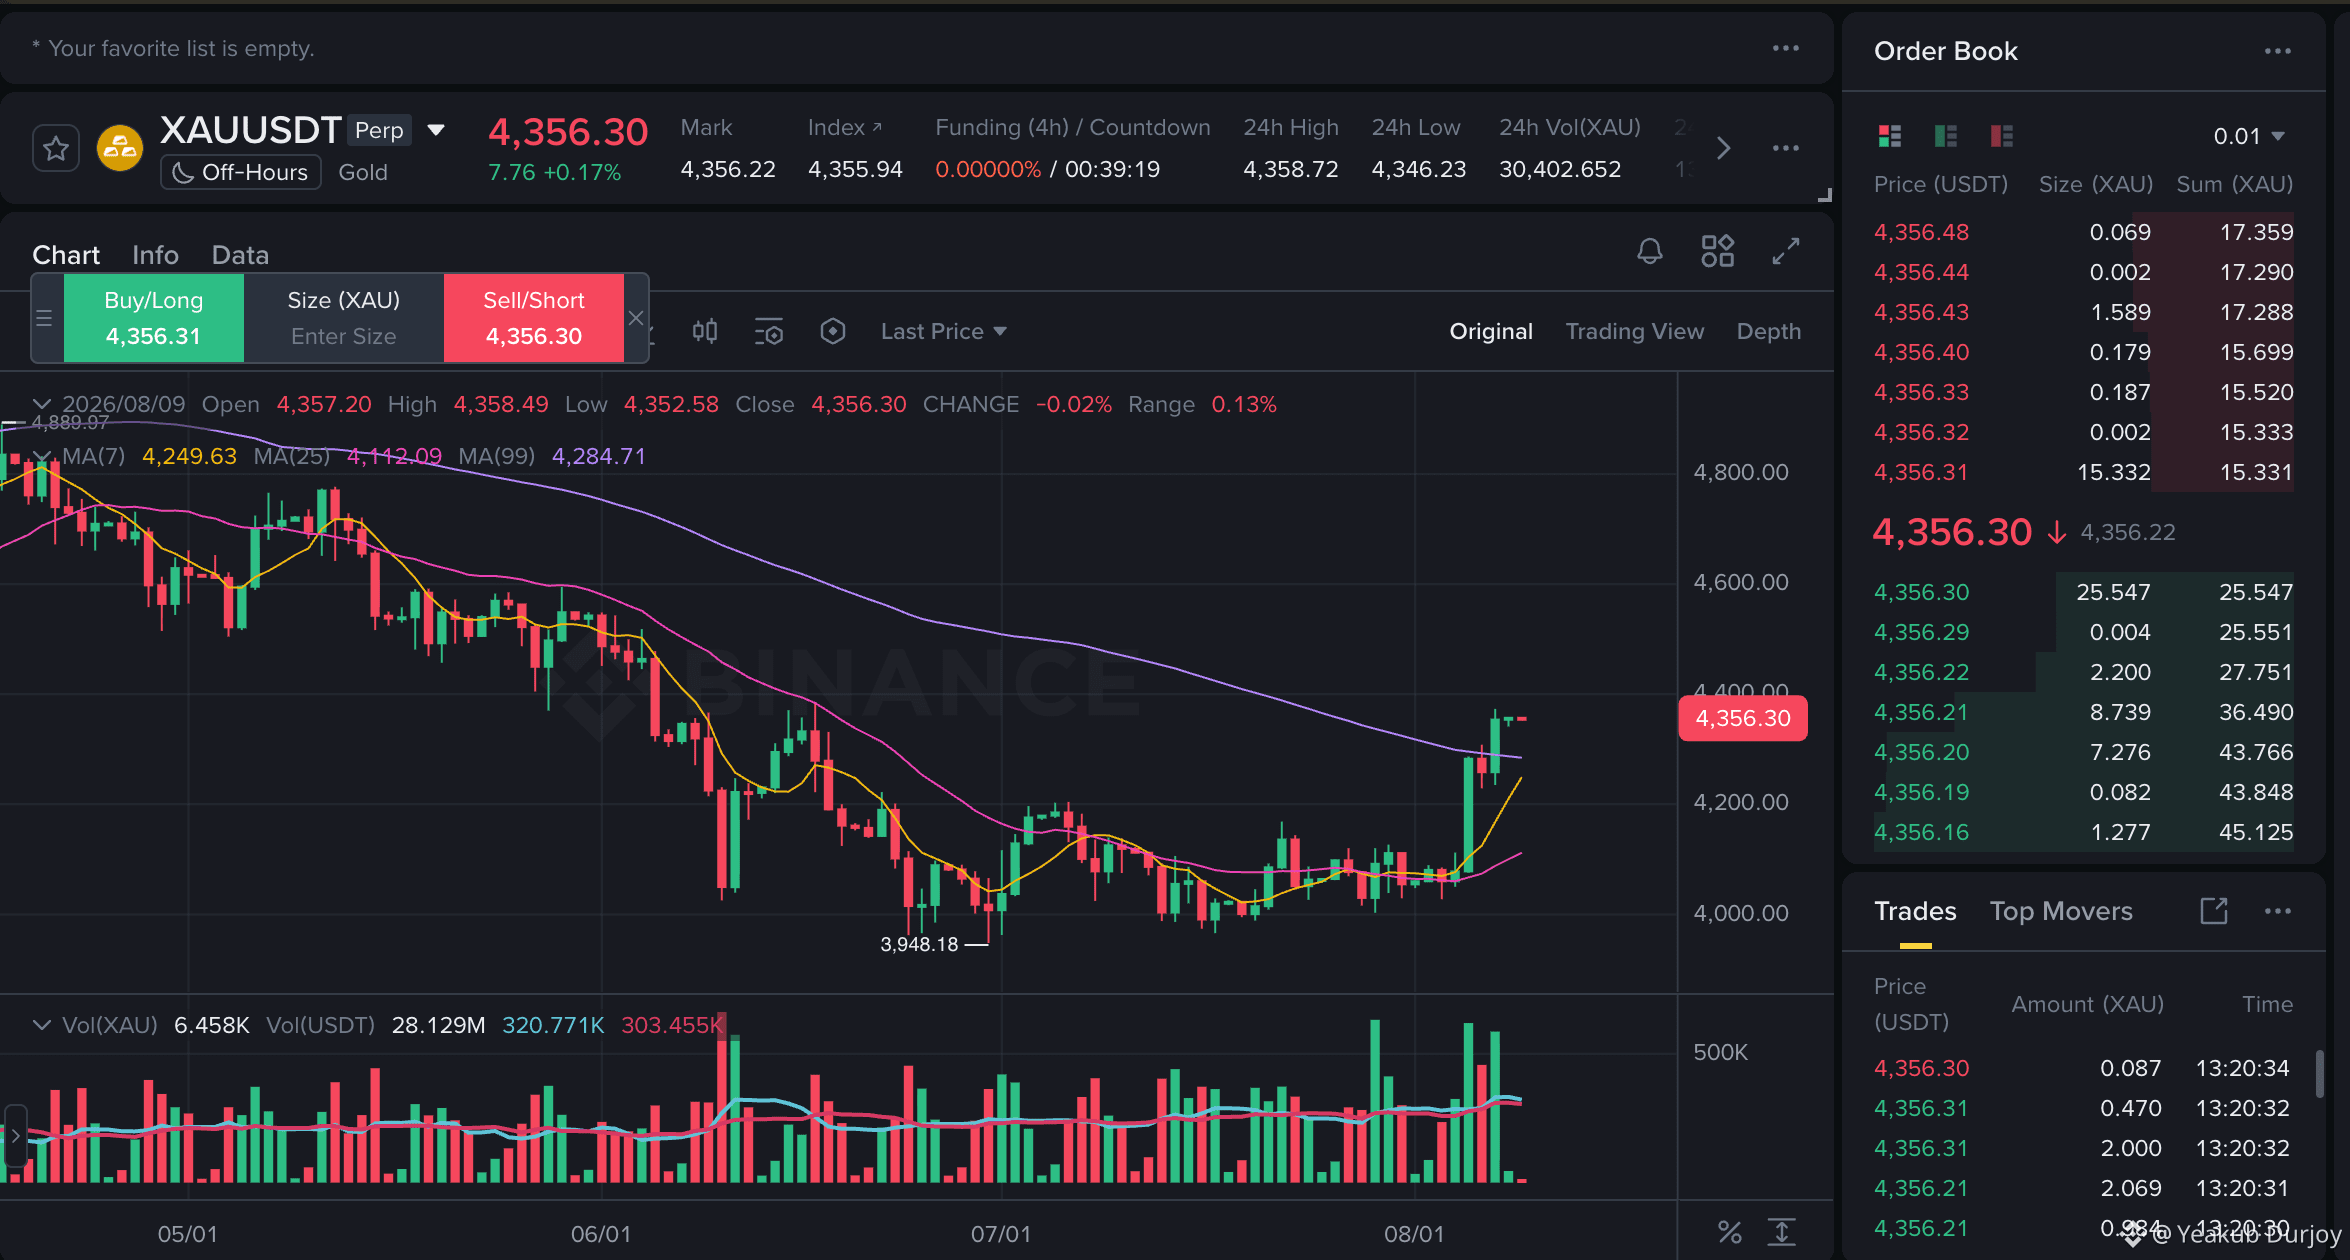The height and width of the screenshot is (1260, 2350).
Task: Open the Top Movers tab
Action: pos(2061,911)
